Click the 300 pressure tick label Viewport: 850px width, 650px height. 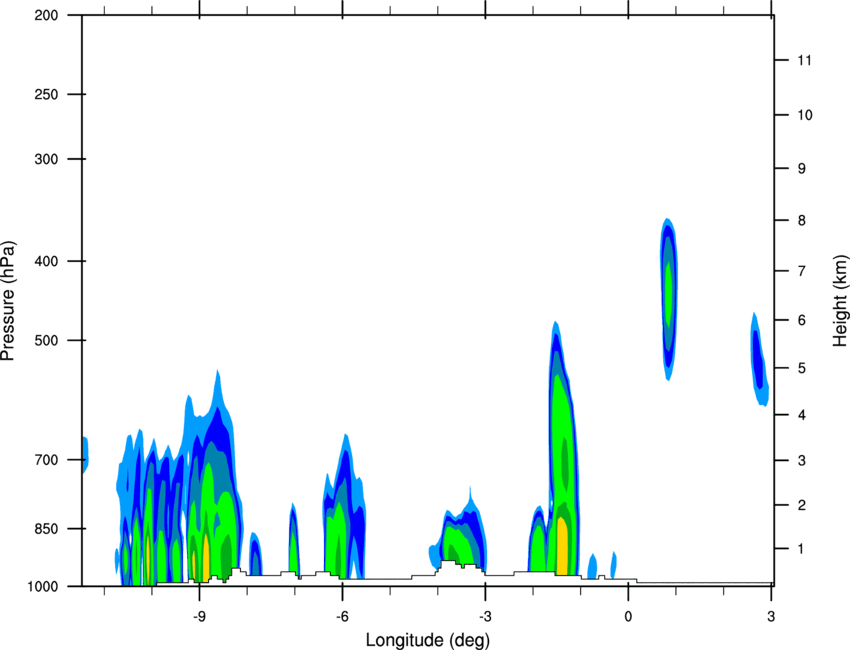click(x=46, y=159)
